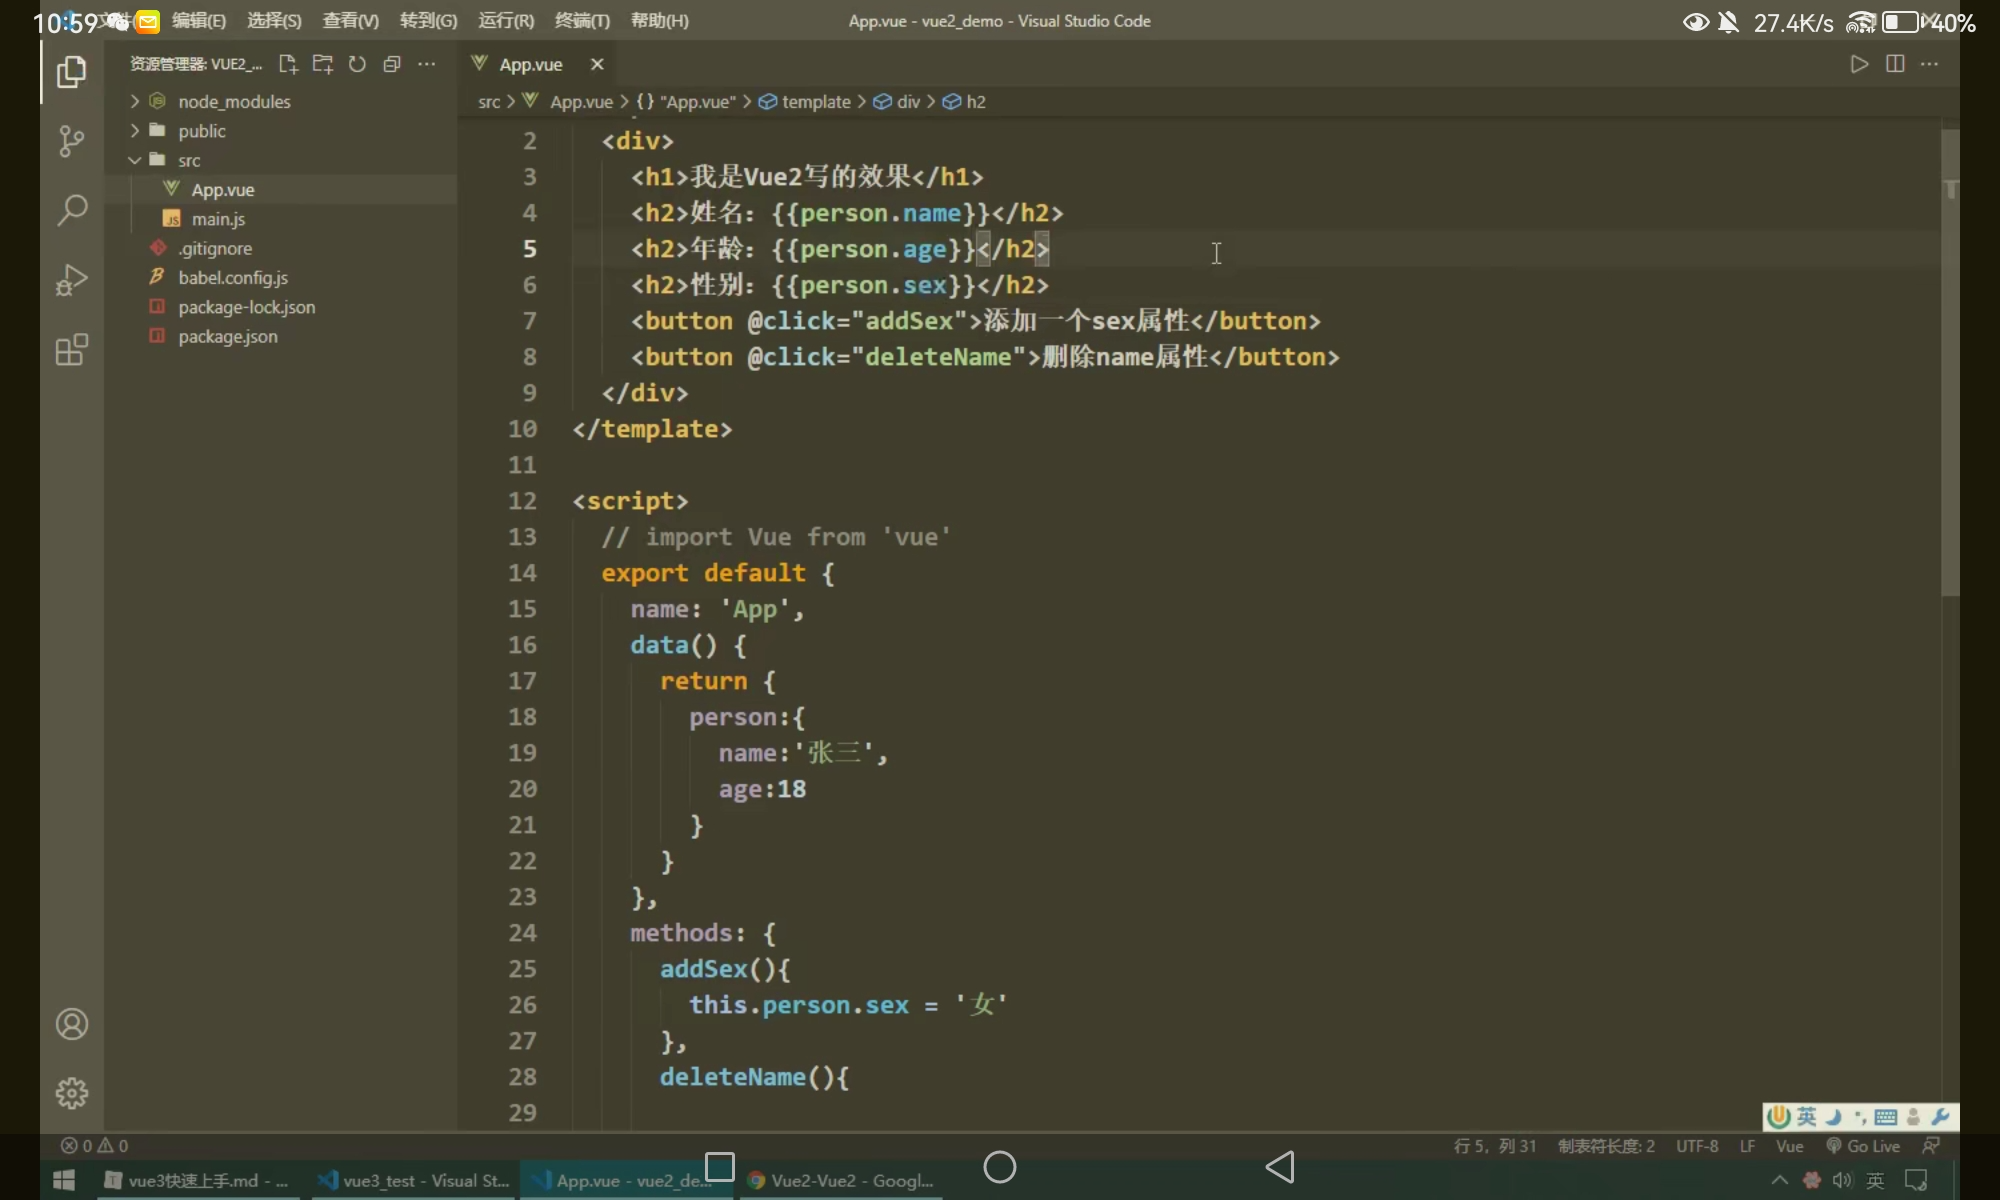This screenshot has width=2000, height=1200.
Task: Collapse all folders in explorer
Action: [392, 64]
